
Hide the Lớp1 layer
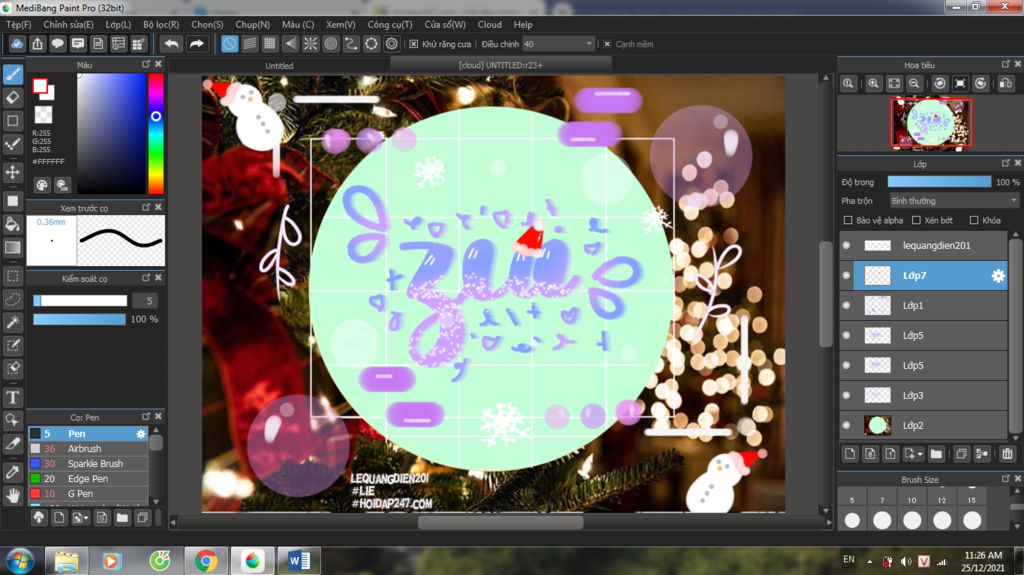tap(846, 305)
